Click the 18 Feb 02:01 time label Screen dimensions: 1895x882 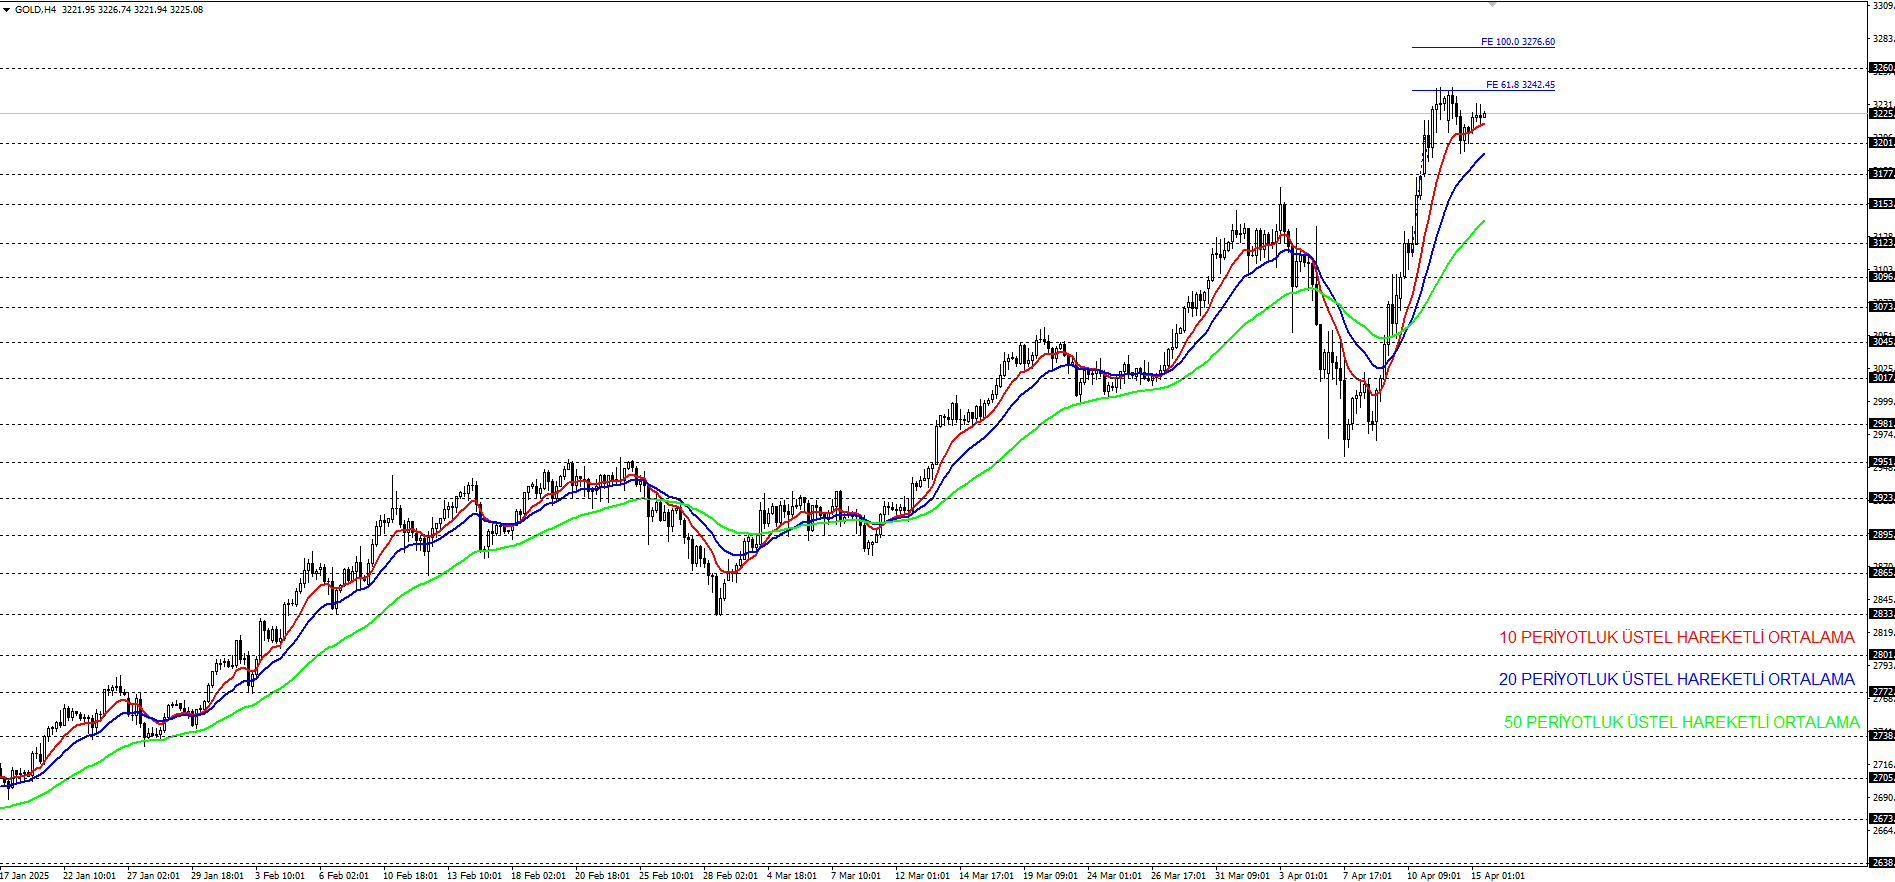coord(538,875)
